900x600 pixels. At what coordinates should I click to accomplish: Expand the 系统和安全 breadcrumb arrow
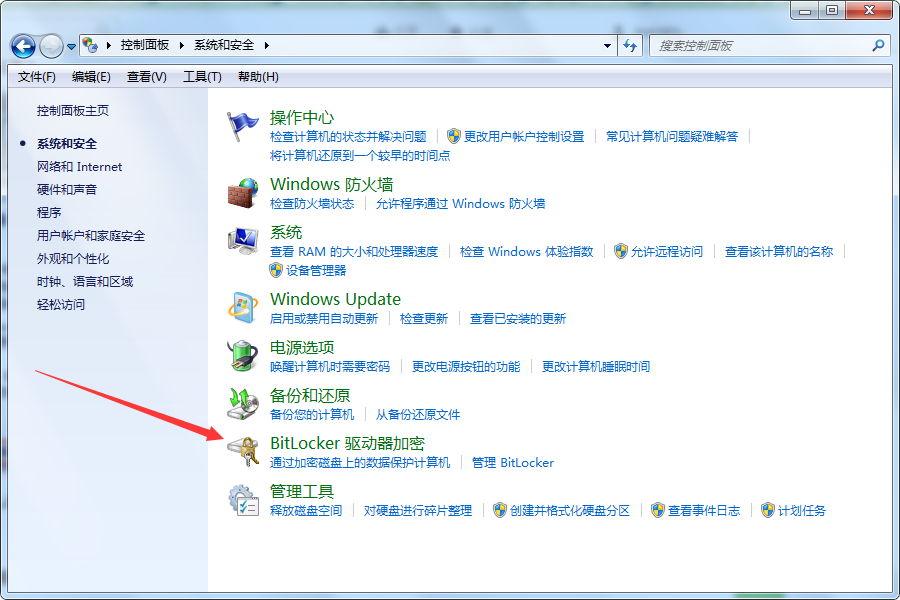click(267, 45)
